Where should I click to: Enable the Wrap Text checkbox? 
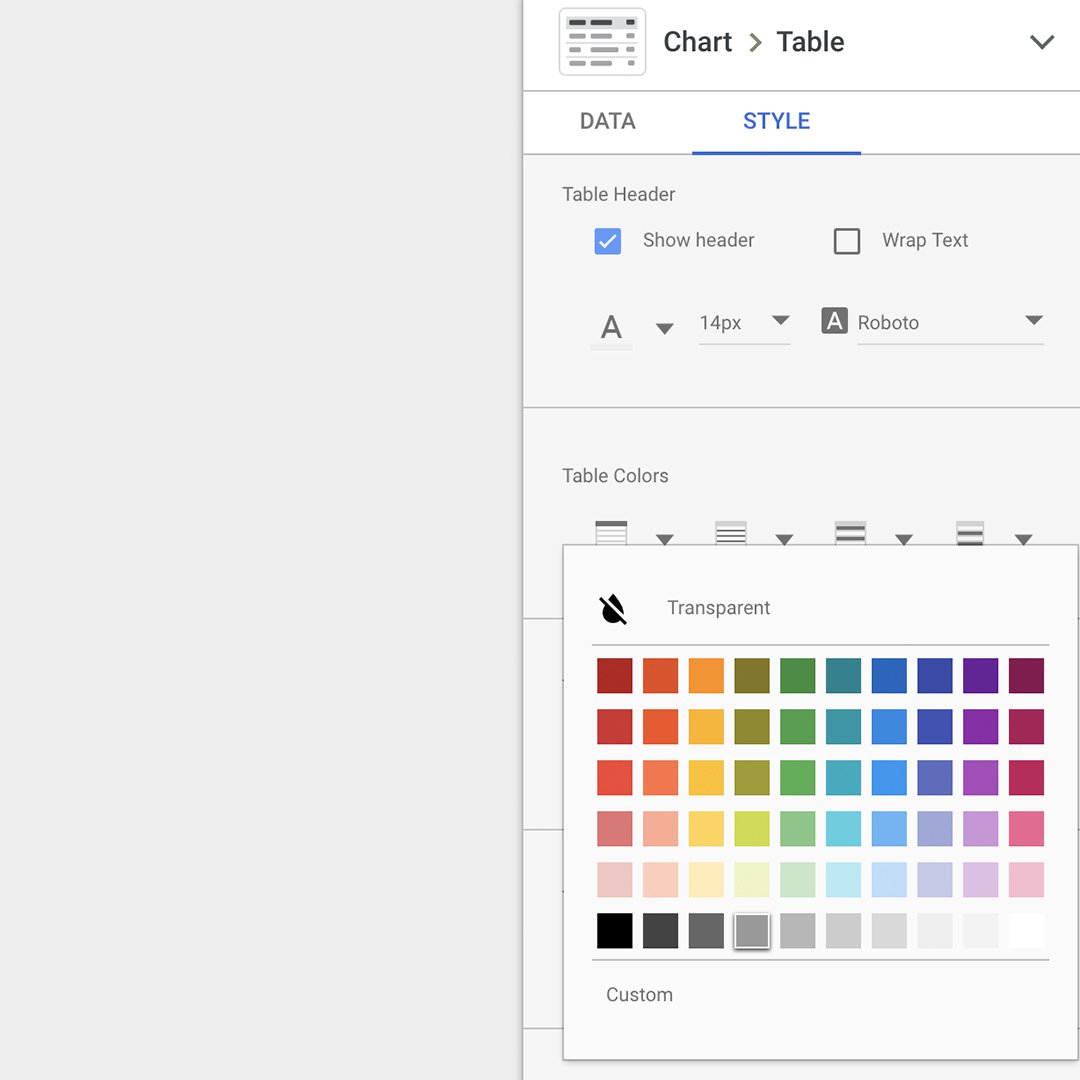[x=847, y=241]
